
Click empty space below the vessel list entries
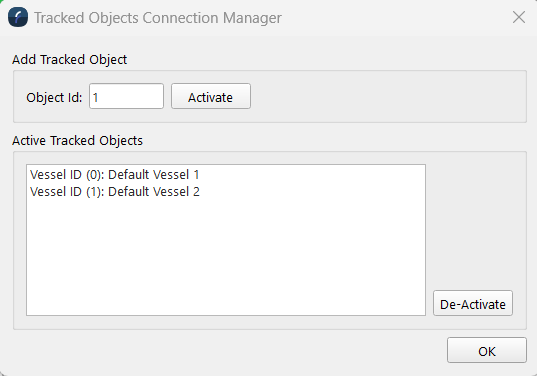[226, 257]
